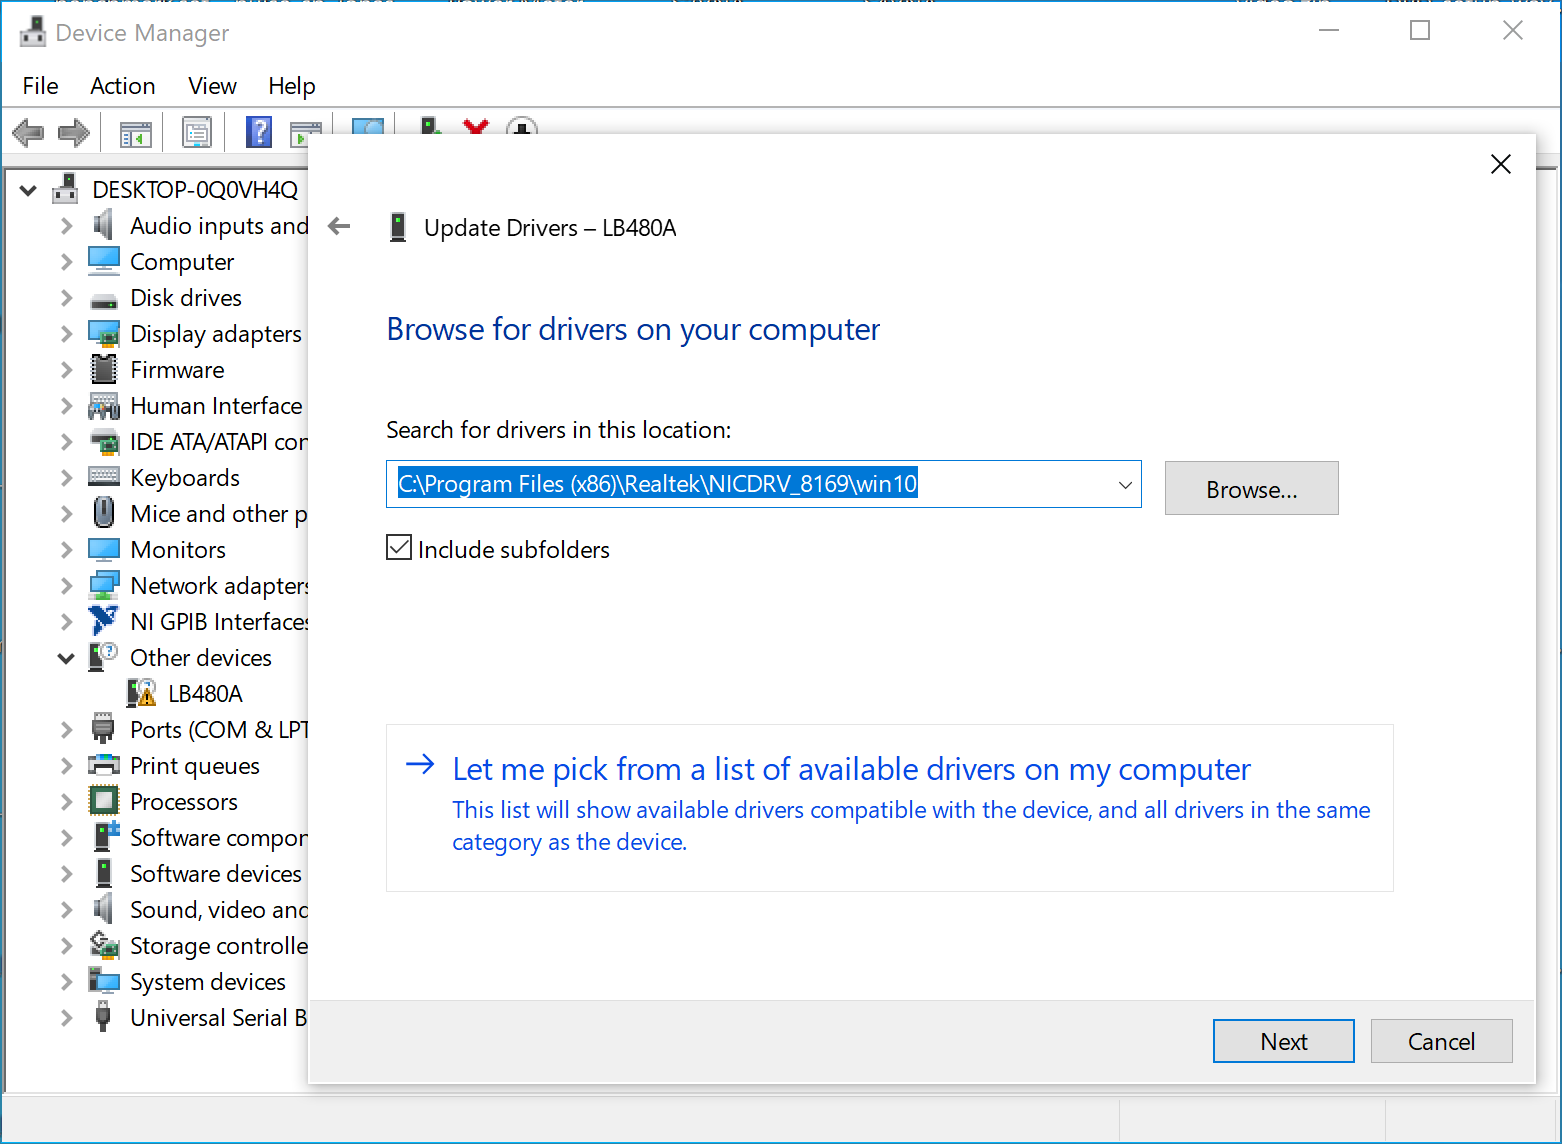The image size is (1562, 1144).
Task: Click the Print queues printer icon
Action: click(x=103, y=765)
